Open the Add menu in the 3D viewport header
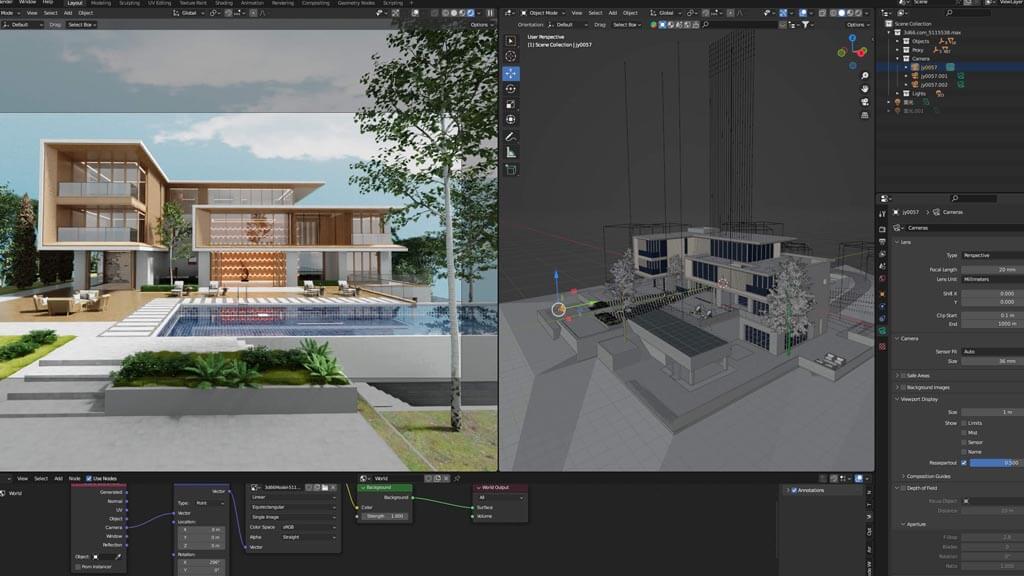1024x576 pixels. pyautogui.click(x=612, y=13)
